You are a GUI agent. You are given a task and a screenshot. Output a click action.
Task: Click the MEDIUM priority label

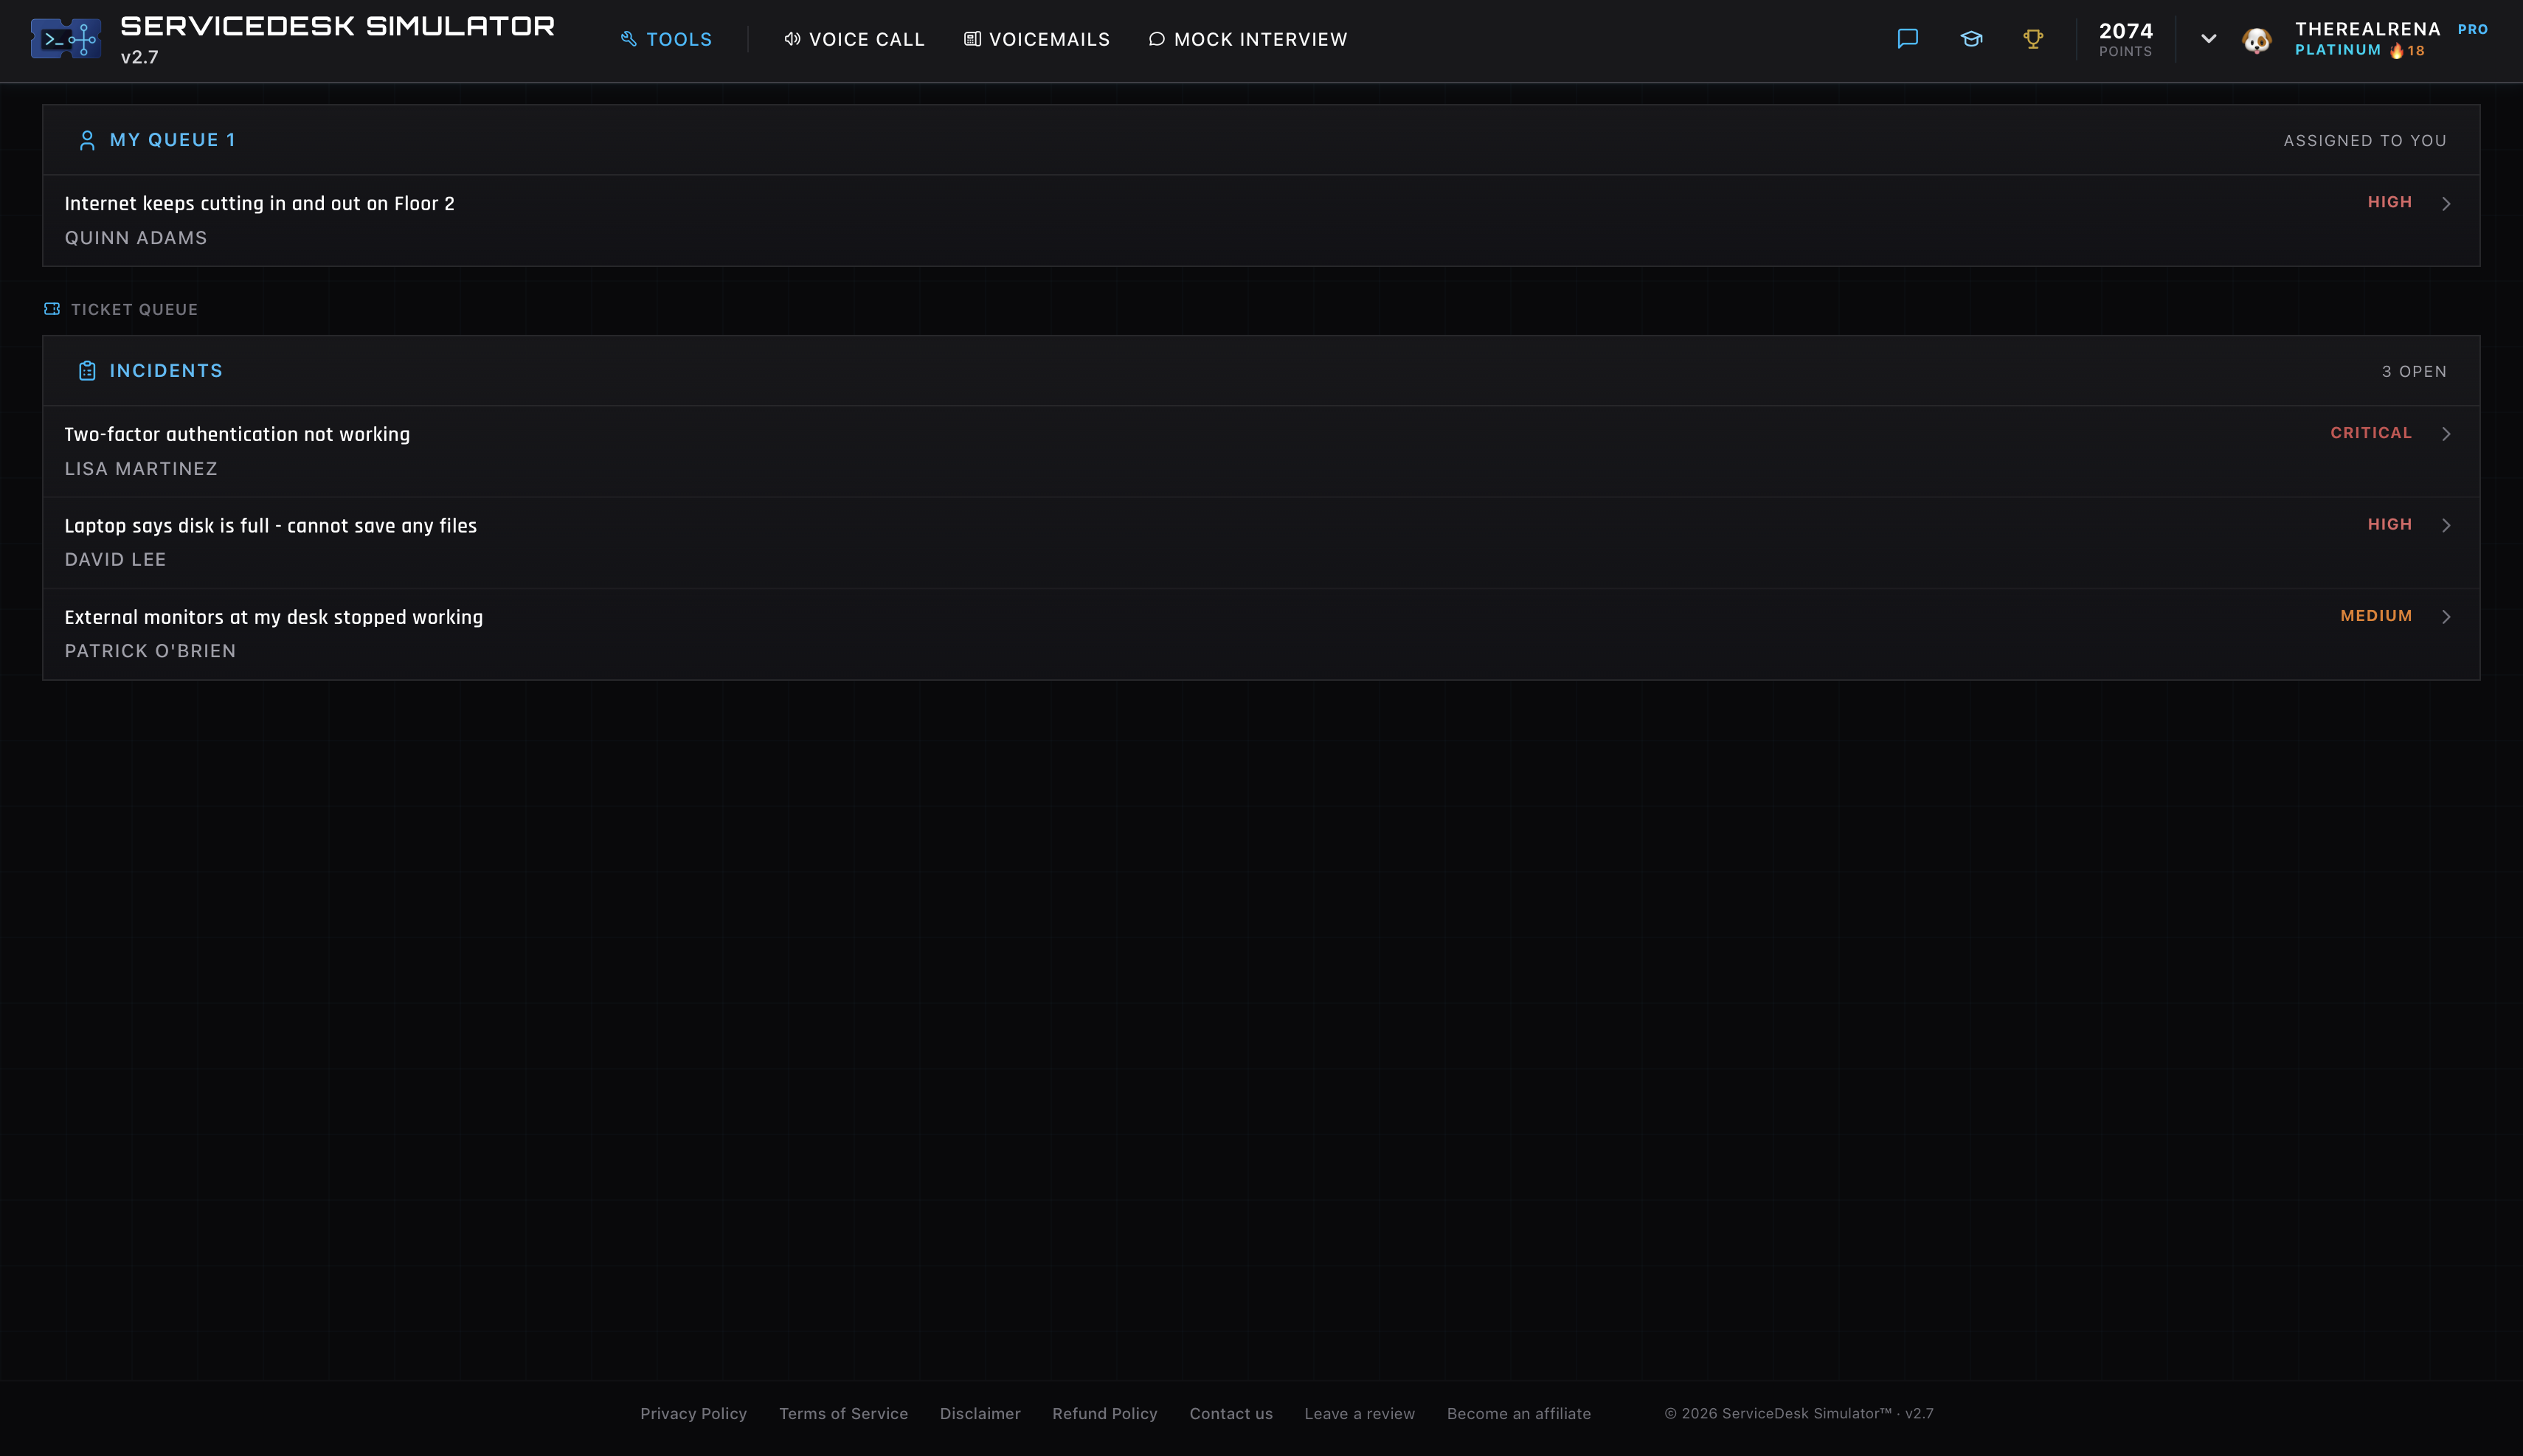point(2376,616)
